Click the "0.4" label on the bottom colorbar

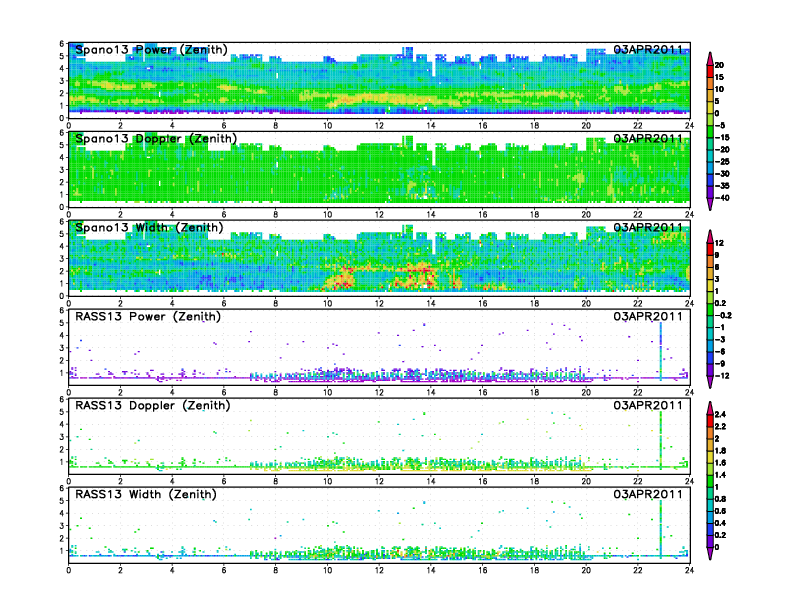coord(720,523)
